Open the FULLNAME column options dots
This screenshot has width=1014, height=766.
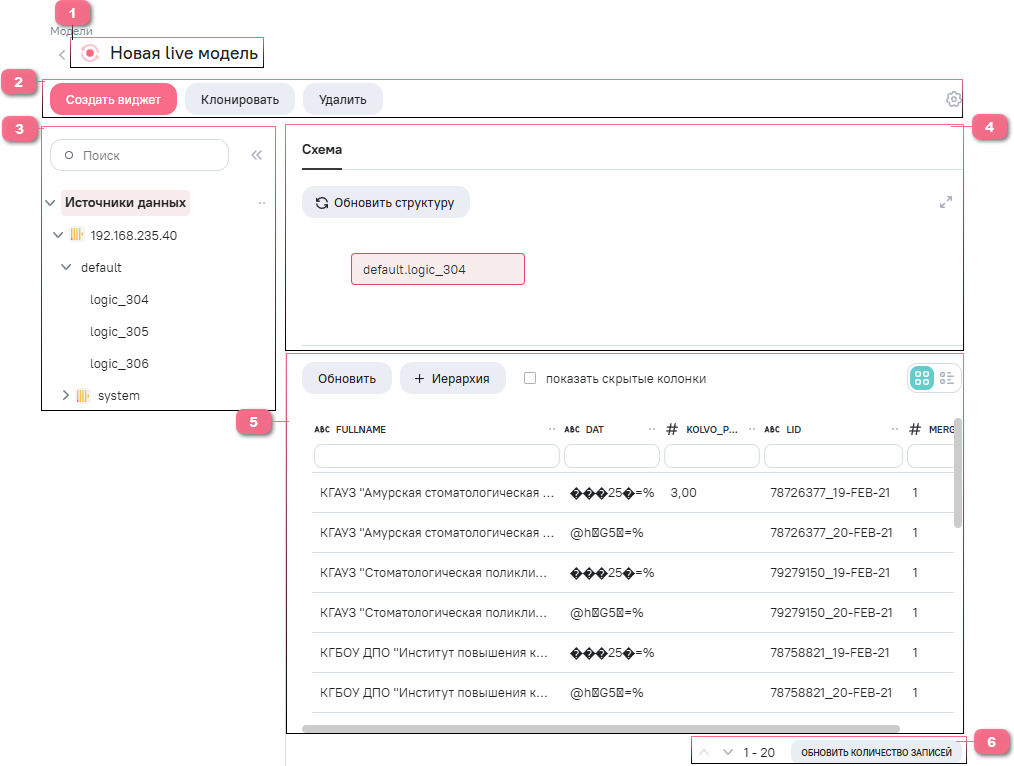coord(552,429)
